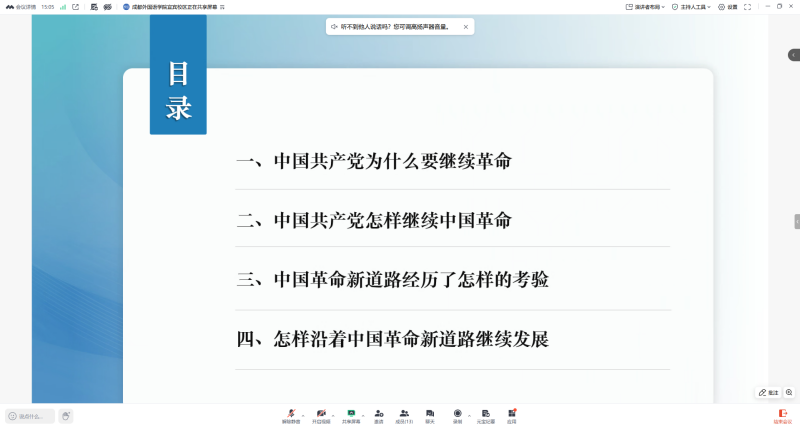
Task: Start recording with 录制 icon
Action: pos(458,413)
